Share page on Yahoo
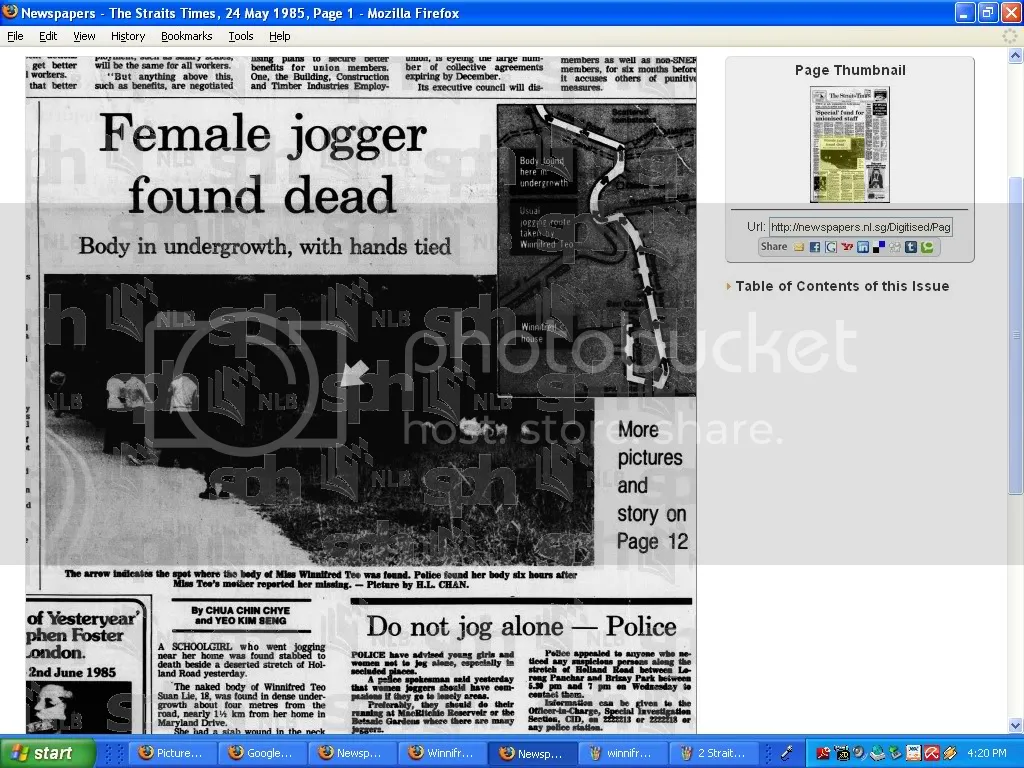The width and height of the screenshot is (1024, 768). 847,247
